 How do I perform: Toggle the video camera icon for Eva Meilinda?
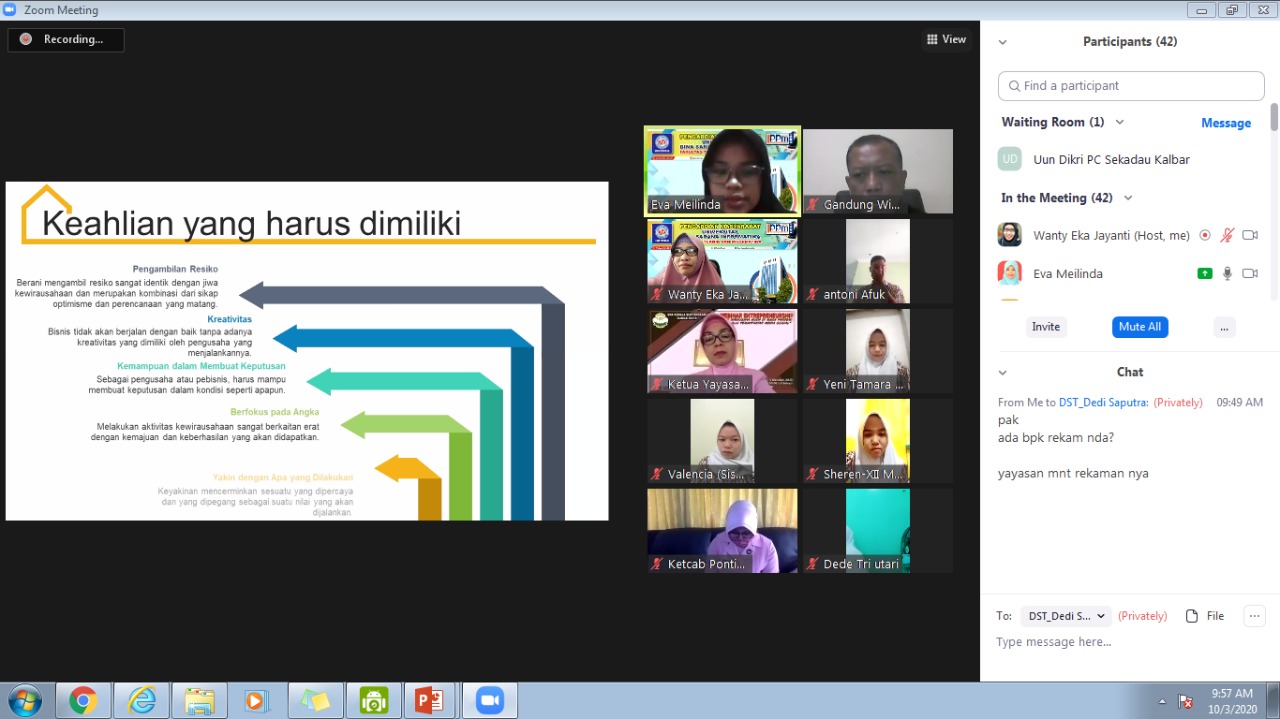click(1249, 274)
